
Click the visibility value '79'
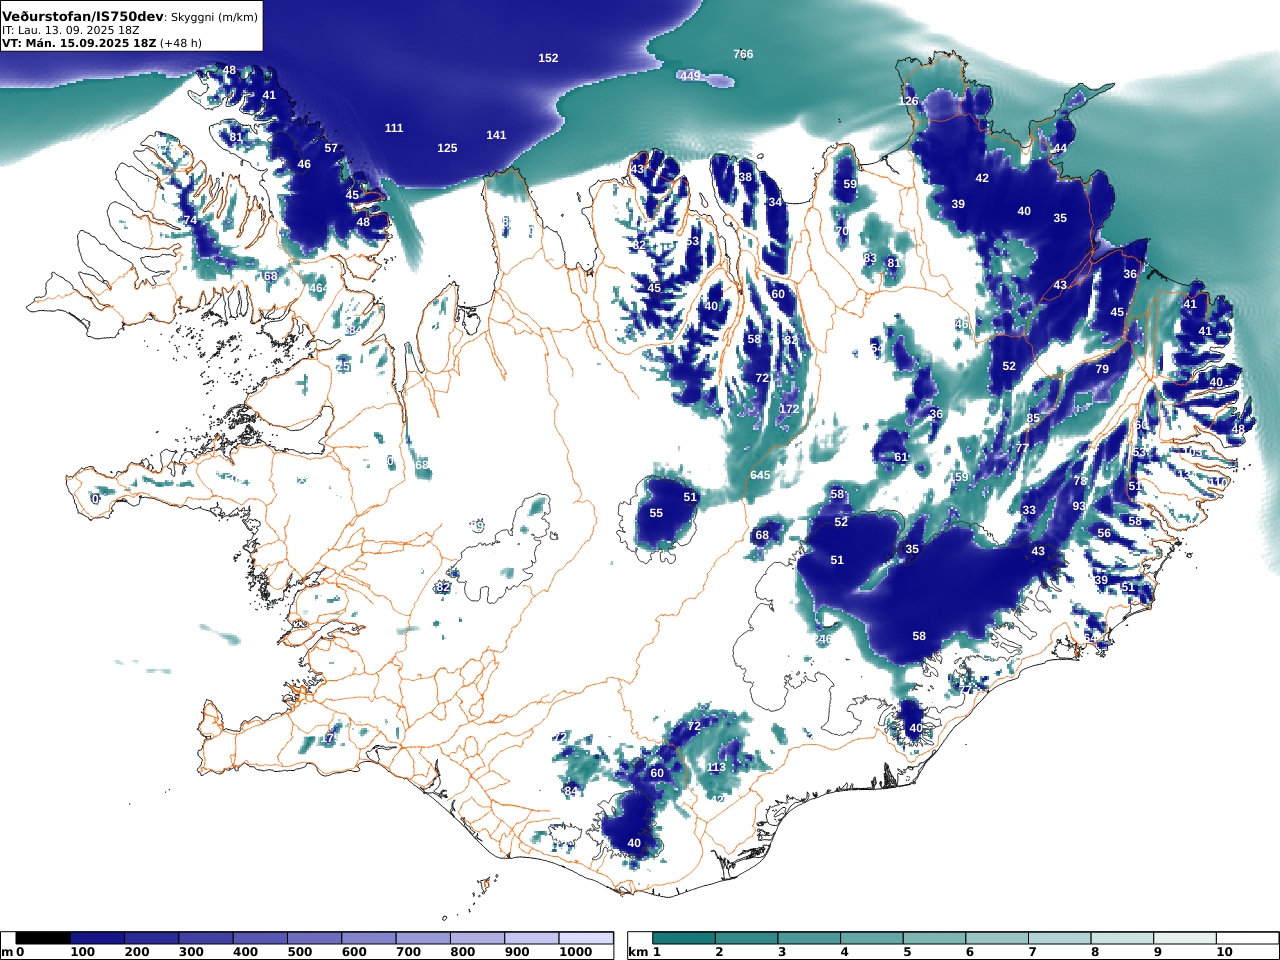1102,369
